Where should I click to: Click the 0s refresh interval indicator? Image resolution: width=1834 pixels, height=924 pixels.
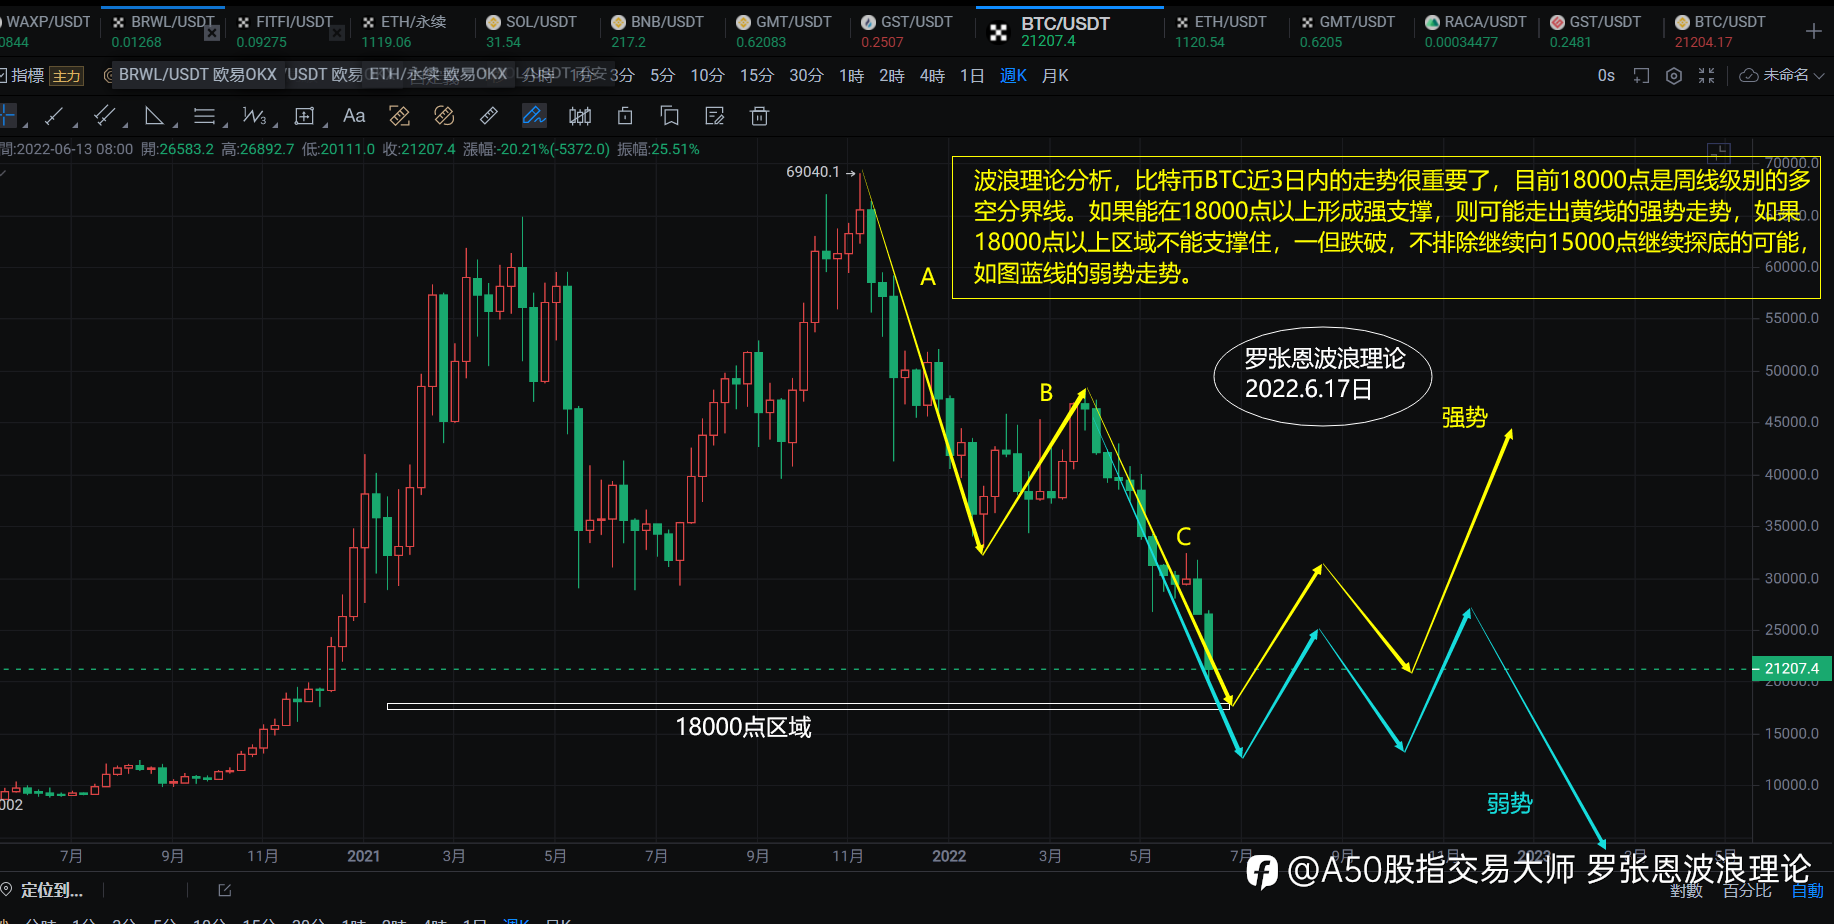click(x=1606, y=75)
